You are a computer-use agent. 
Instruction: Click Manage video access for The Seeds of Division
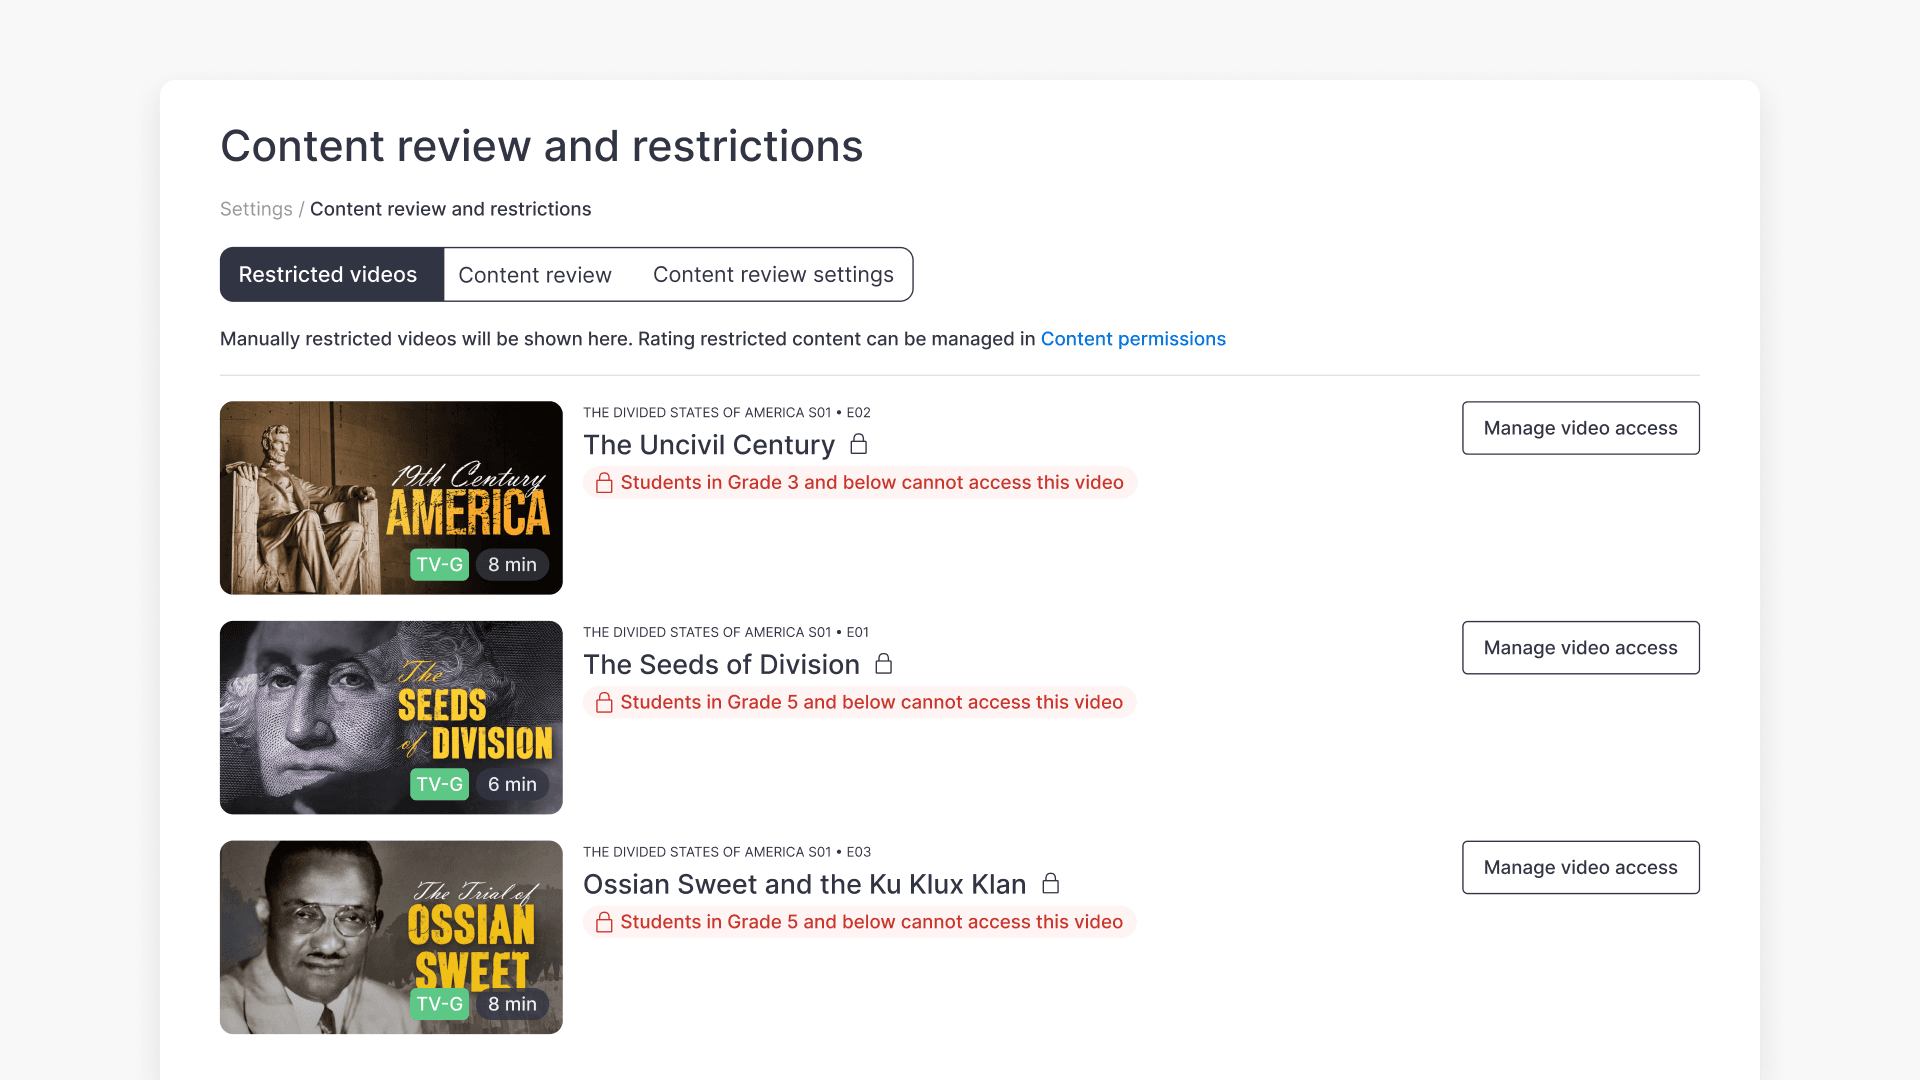coord(1580,647)
